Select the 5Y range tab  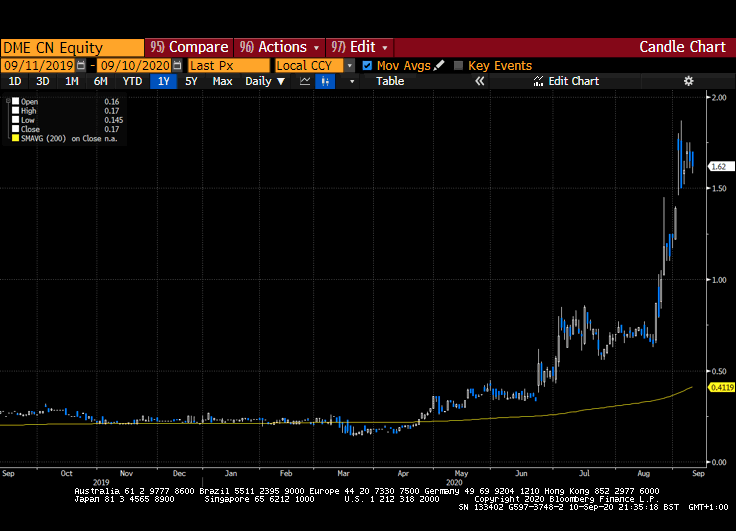[x=191, y=81]
